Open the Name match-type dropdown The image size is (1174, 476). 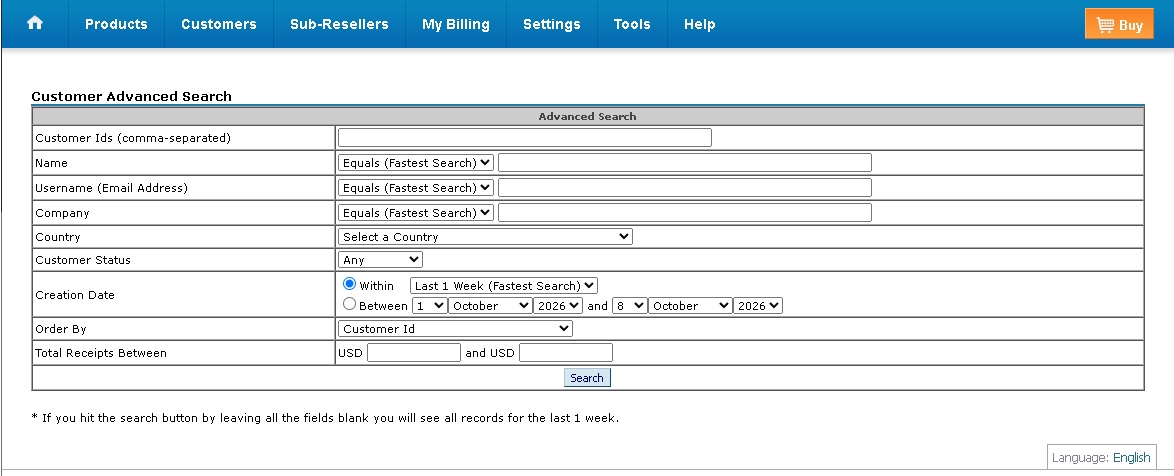416,162
